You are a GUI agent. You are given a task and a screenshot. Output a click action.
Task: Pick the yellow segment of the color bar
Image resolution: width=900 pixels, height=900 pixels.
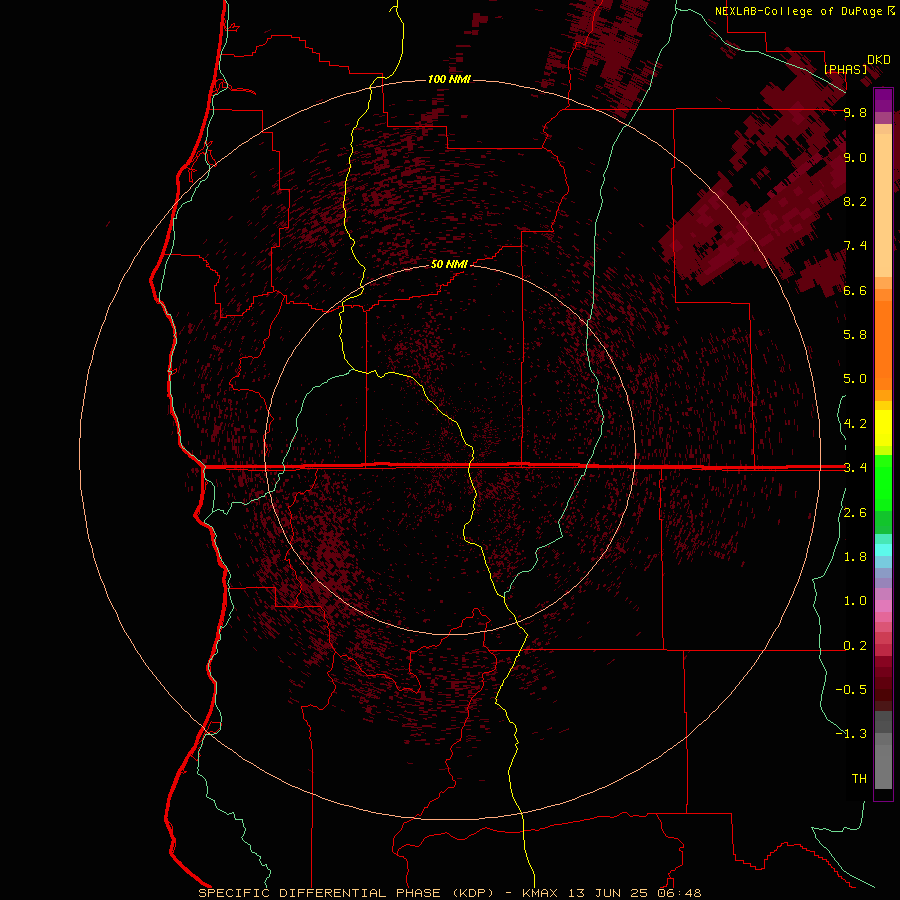pos(883,428)
